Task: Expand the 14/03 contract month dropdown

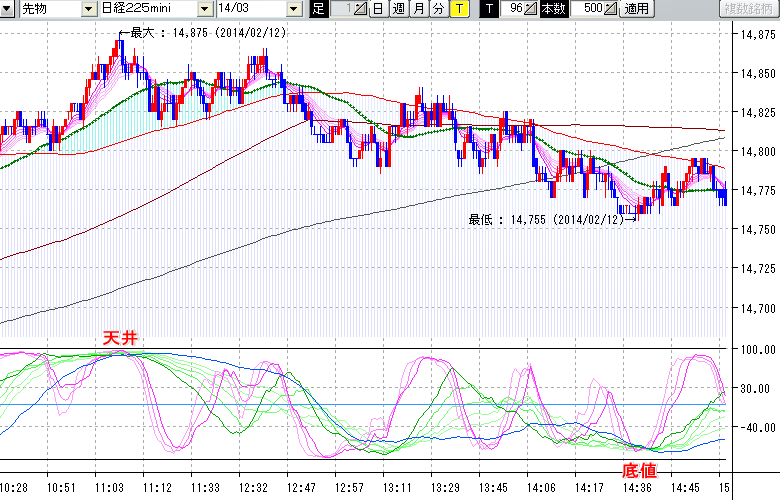Action: click(293, 9)
